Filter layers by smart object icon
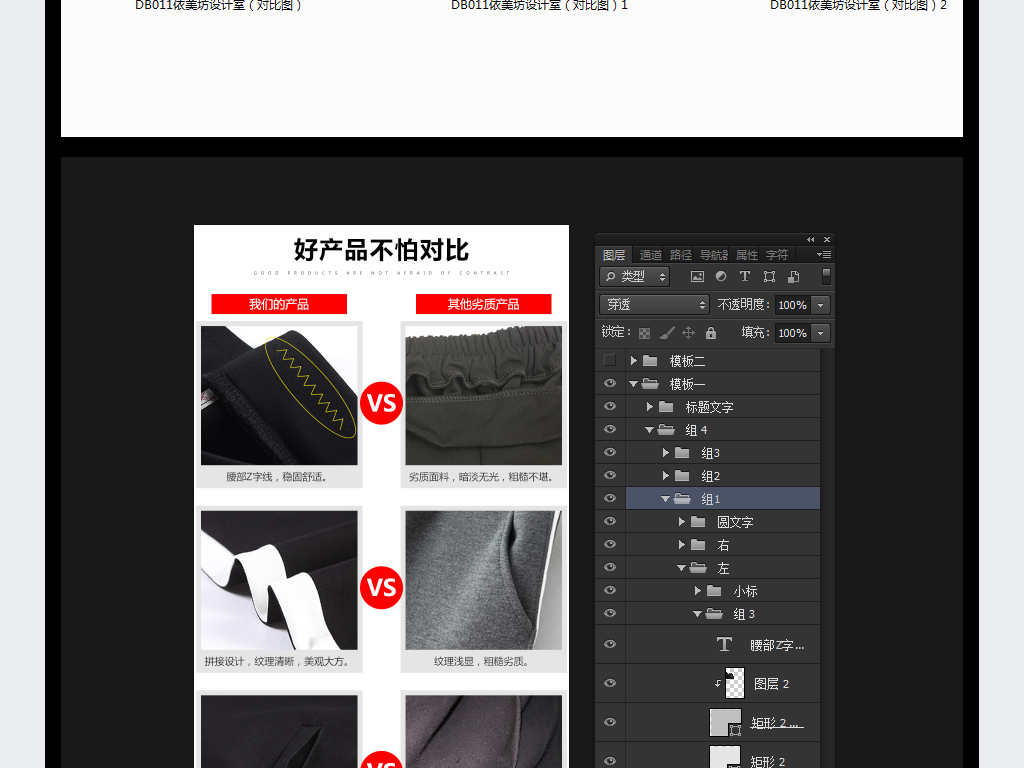1024x768 pixels. [793, 277]
